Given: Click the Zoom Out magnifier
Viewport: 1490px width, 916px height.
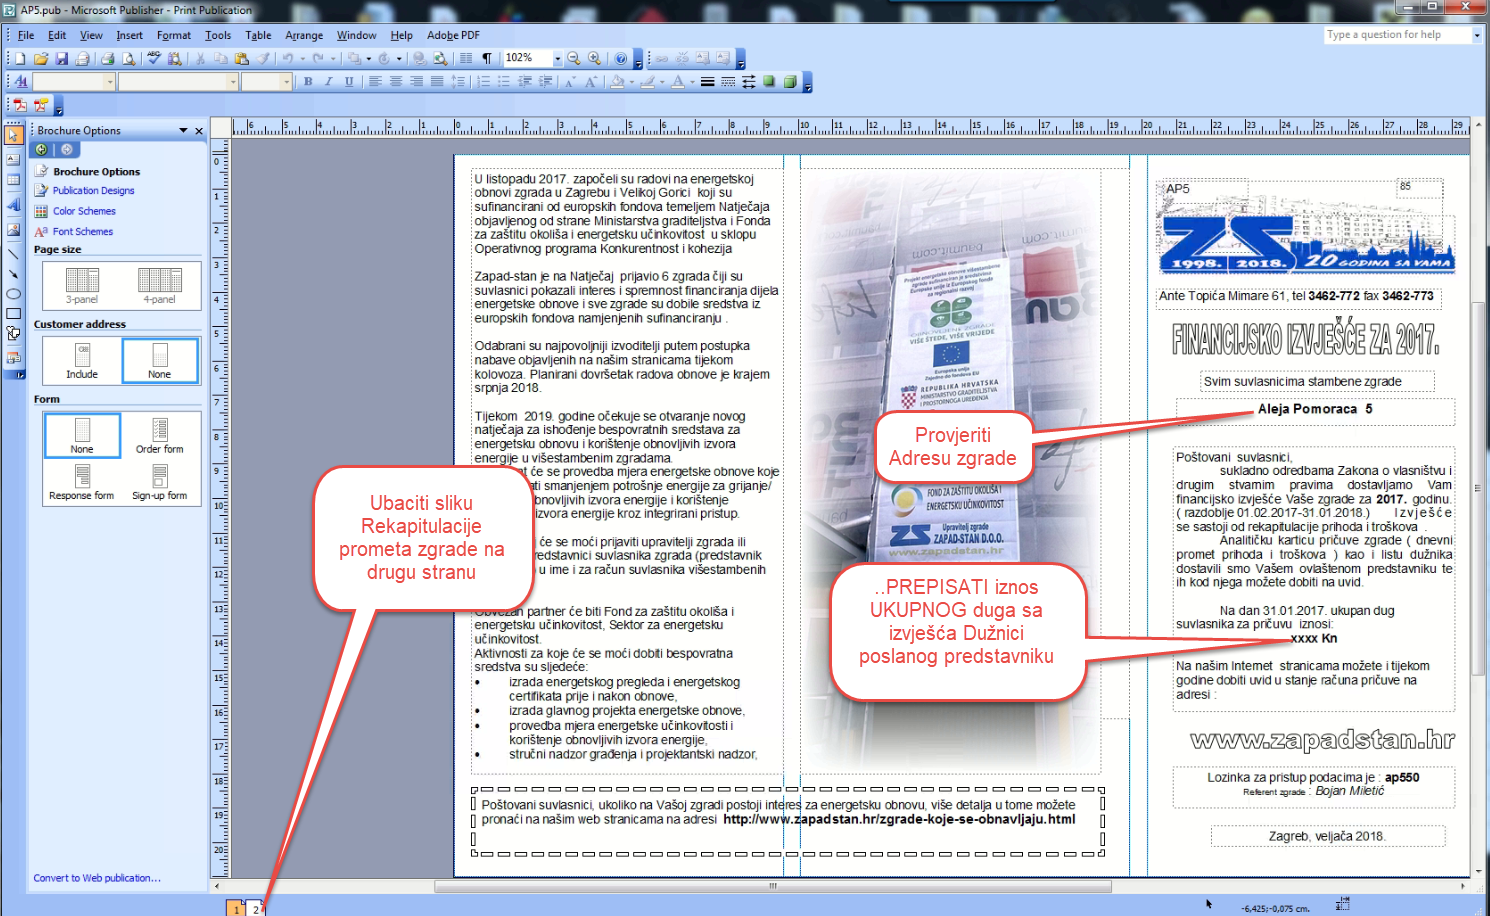Looking at the screenshot, I should tap(574, 59).
